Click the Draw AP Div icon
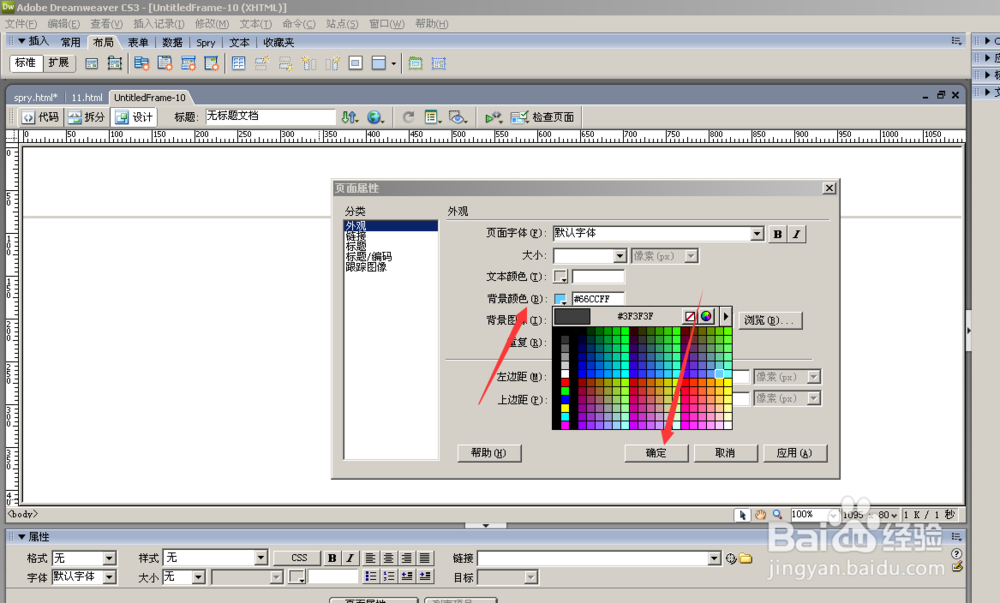 coord(115,63)
